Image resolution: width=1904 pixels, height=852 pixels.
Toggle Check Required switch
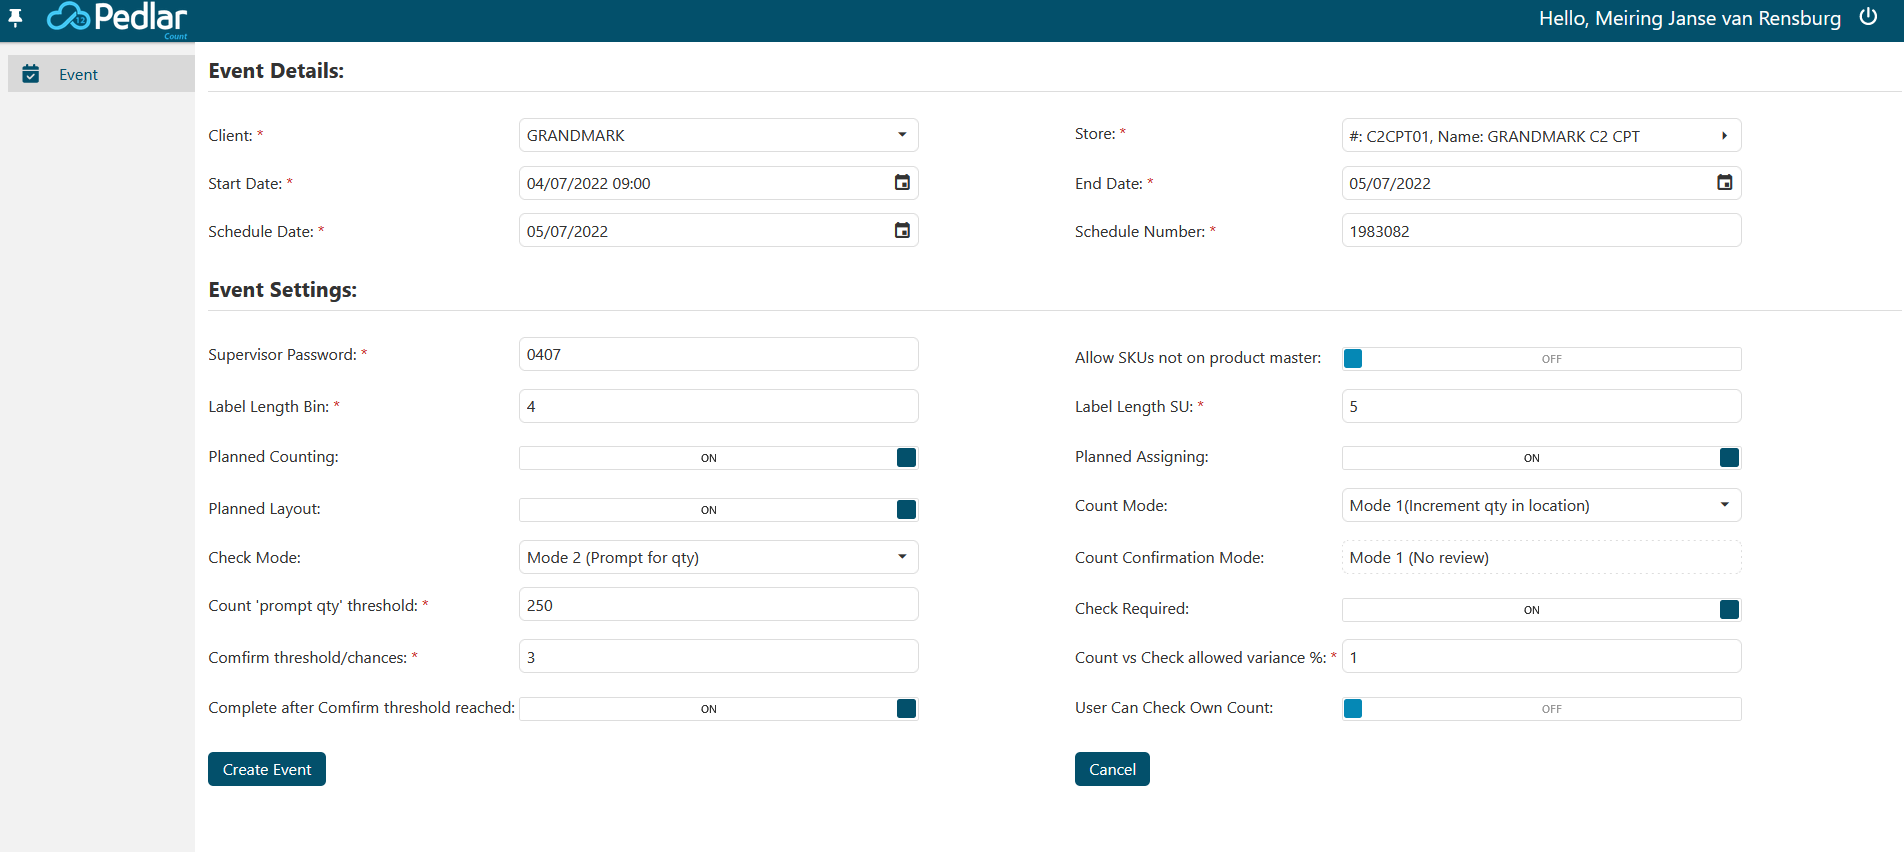[x=1728, y=610]
